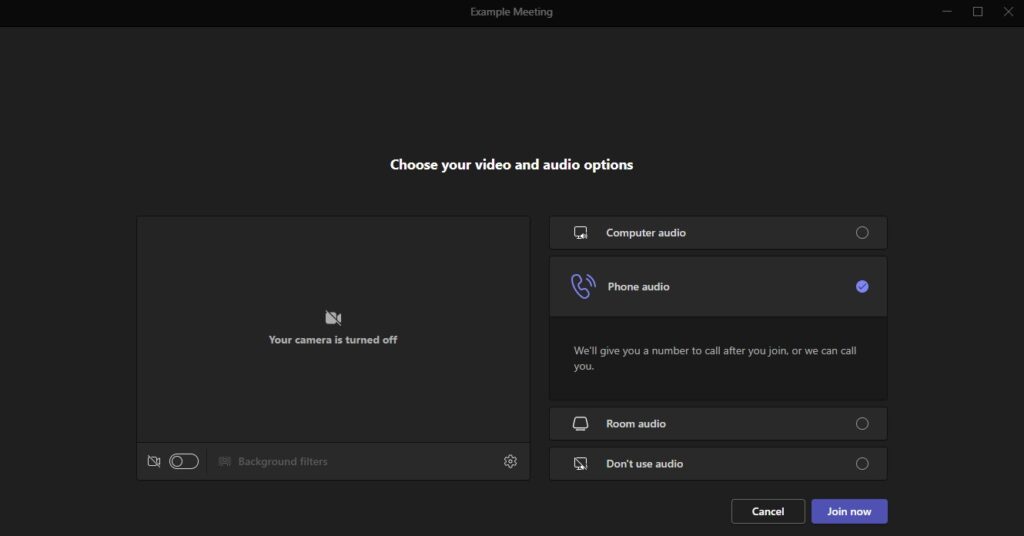Viewport: 1024px width, 536px height.
Task: Cancel joining the meeting
Action: (768, 511)
